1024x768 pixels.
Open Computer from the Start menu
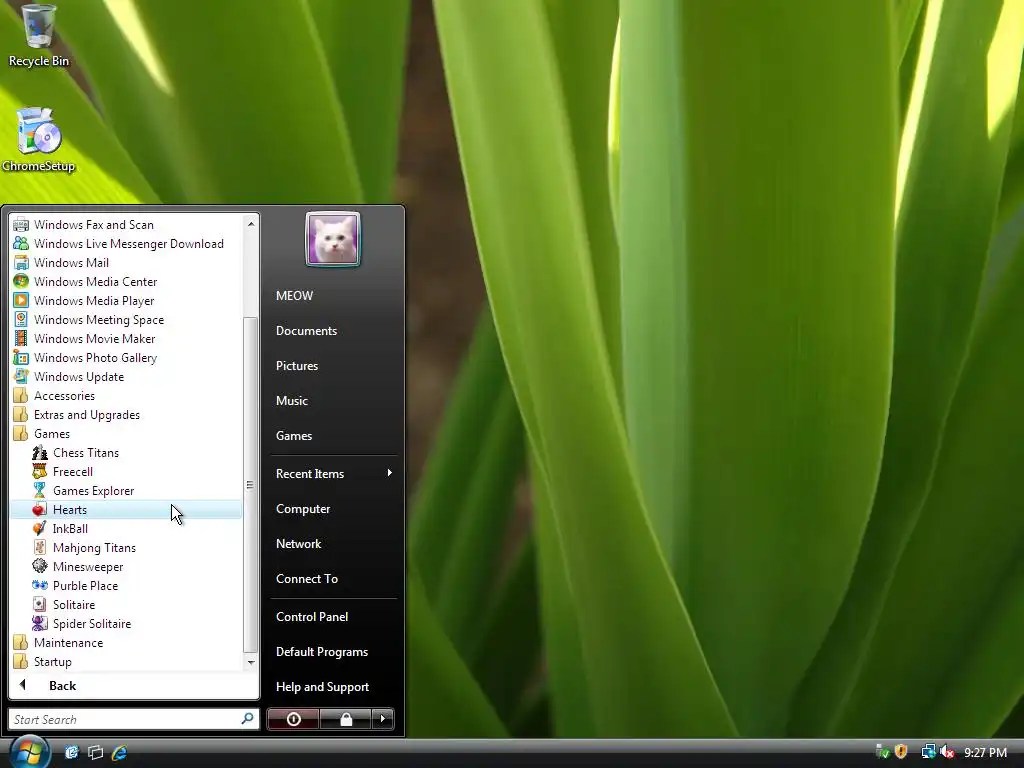(x=303, y=509)
